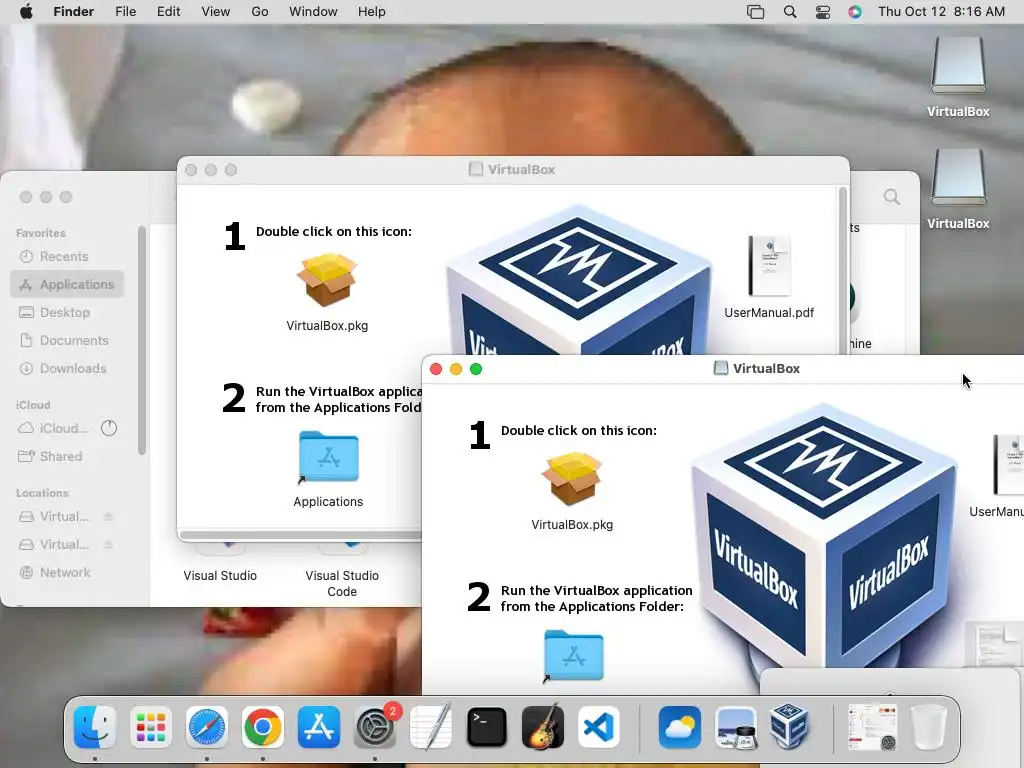Select Shared in the Finder sidebar

coord(67,456)
